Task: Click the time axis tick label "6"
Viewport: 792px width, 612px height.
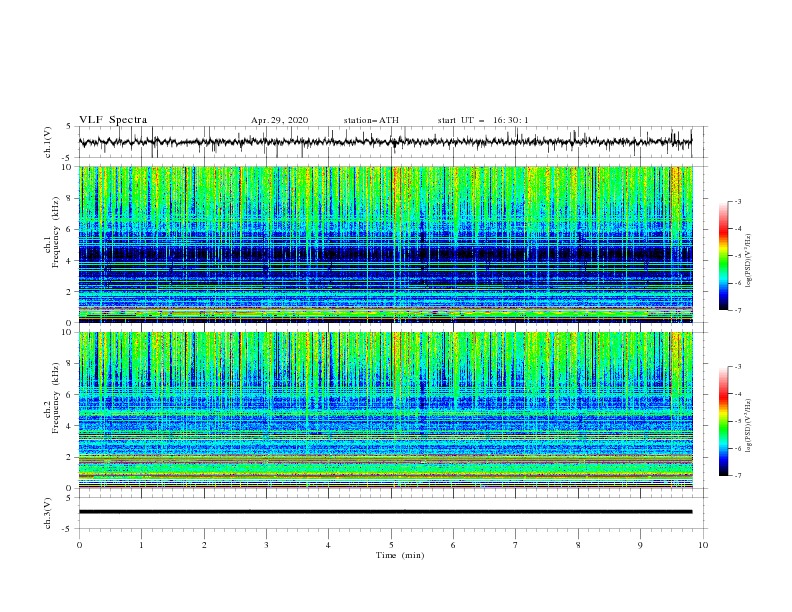Action: (453, 545)
